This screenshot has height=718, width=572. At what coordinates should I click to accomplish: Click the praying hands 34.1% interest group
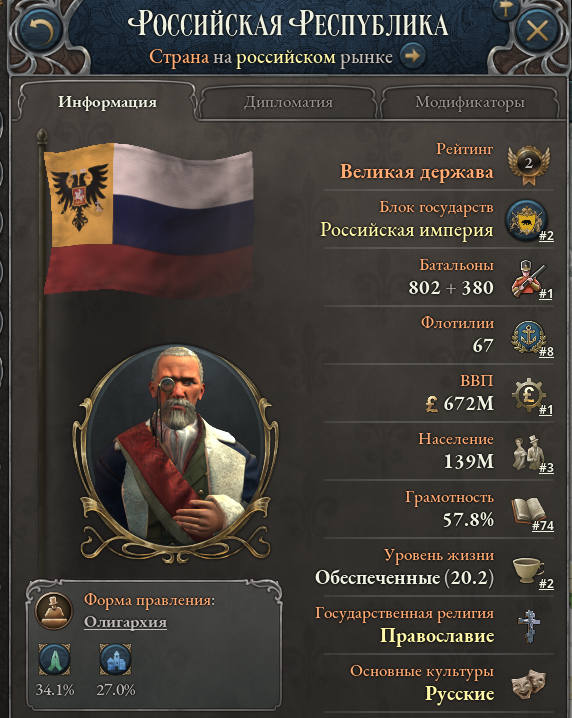[54, 659]
